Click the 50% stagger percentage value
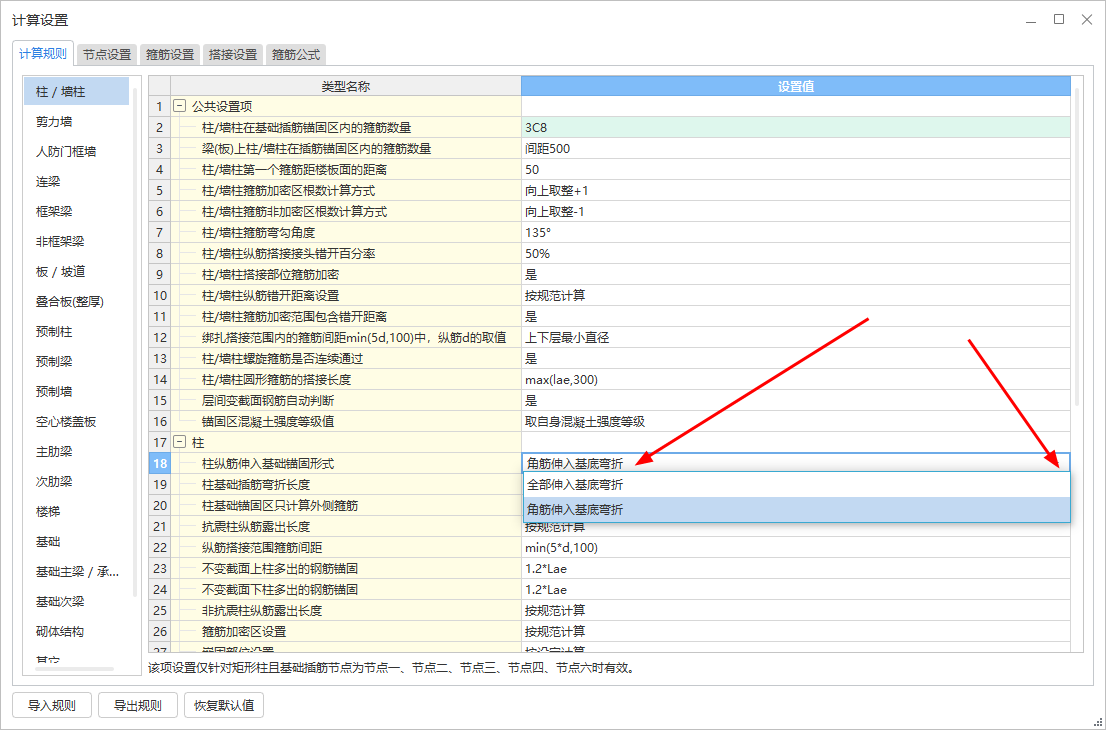Viewport: 1106px width, 730px height. click(796, 254)
